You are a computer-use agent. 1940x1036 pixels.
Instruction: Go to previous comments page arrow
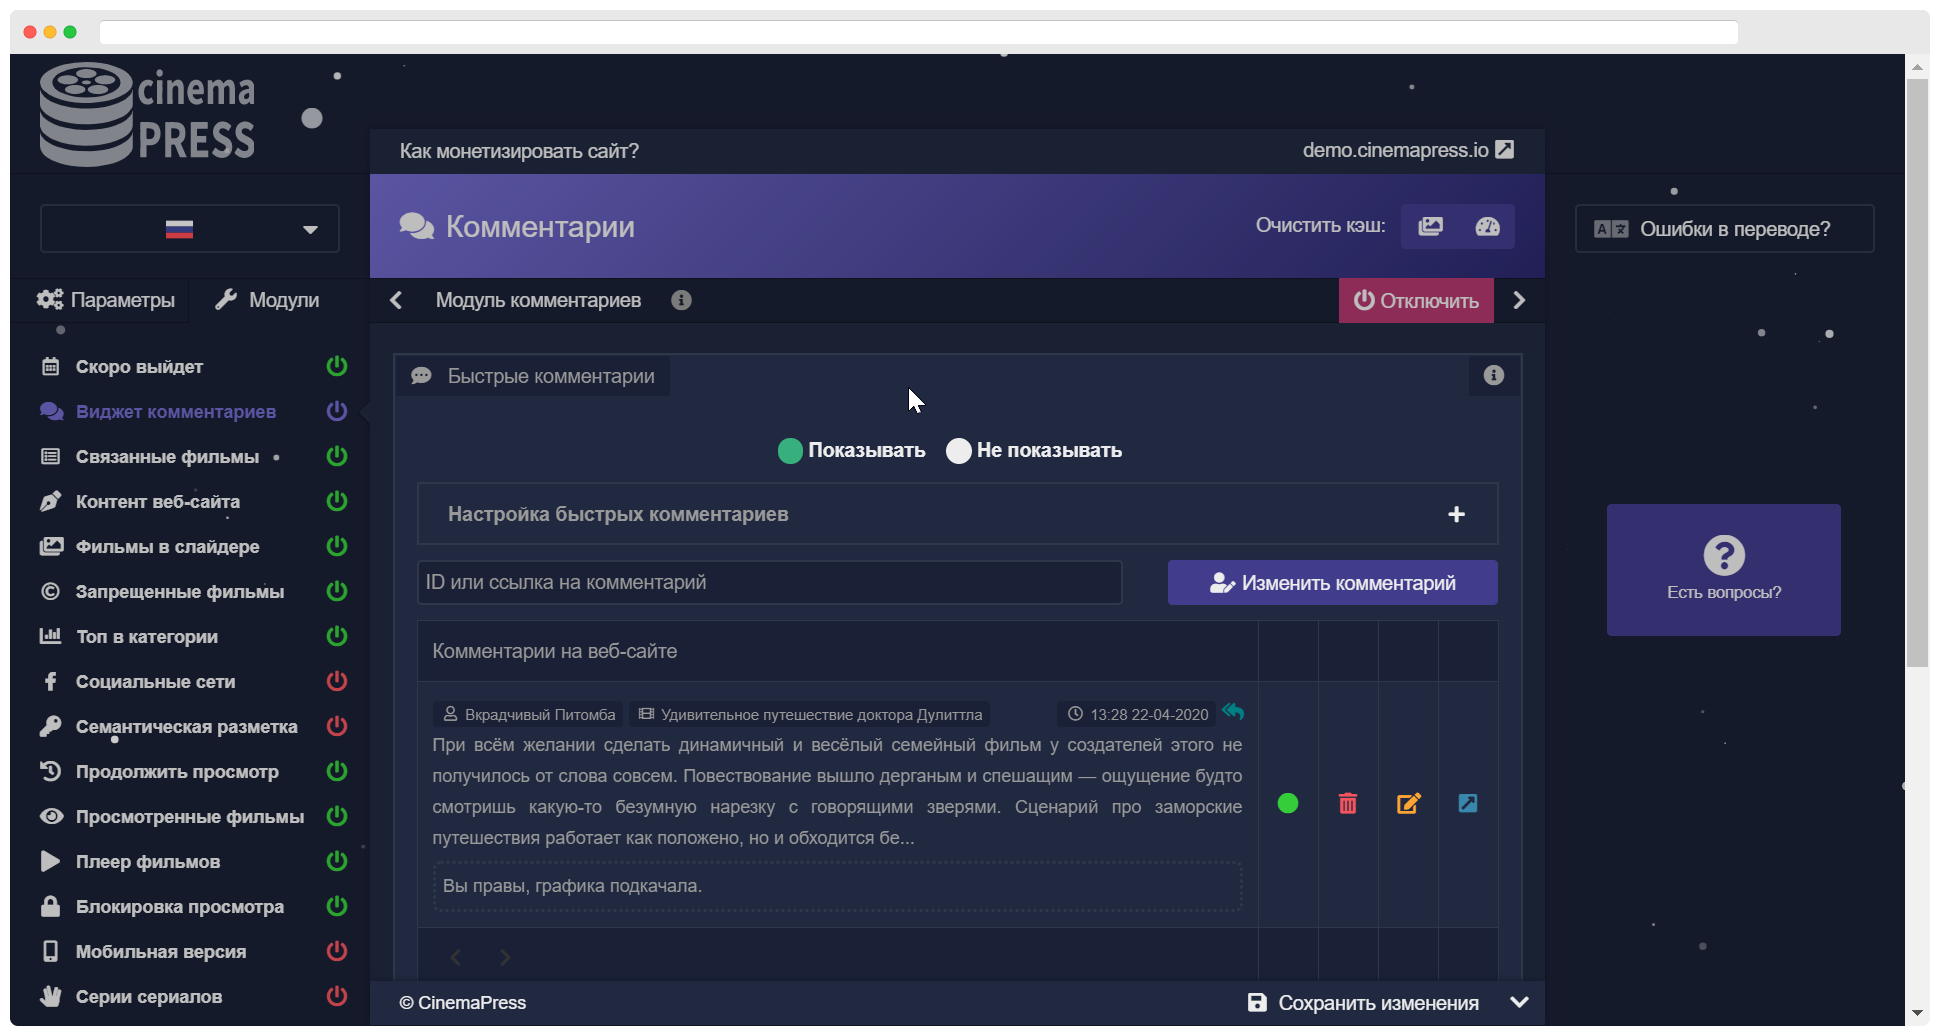coord(456,957)
